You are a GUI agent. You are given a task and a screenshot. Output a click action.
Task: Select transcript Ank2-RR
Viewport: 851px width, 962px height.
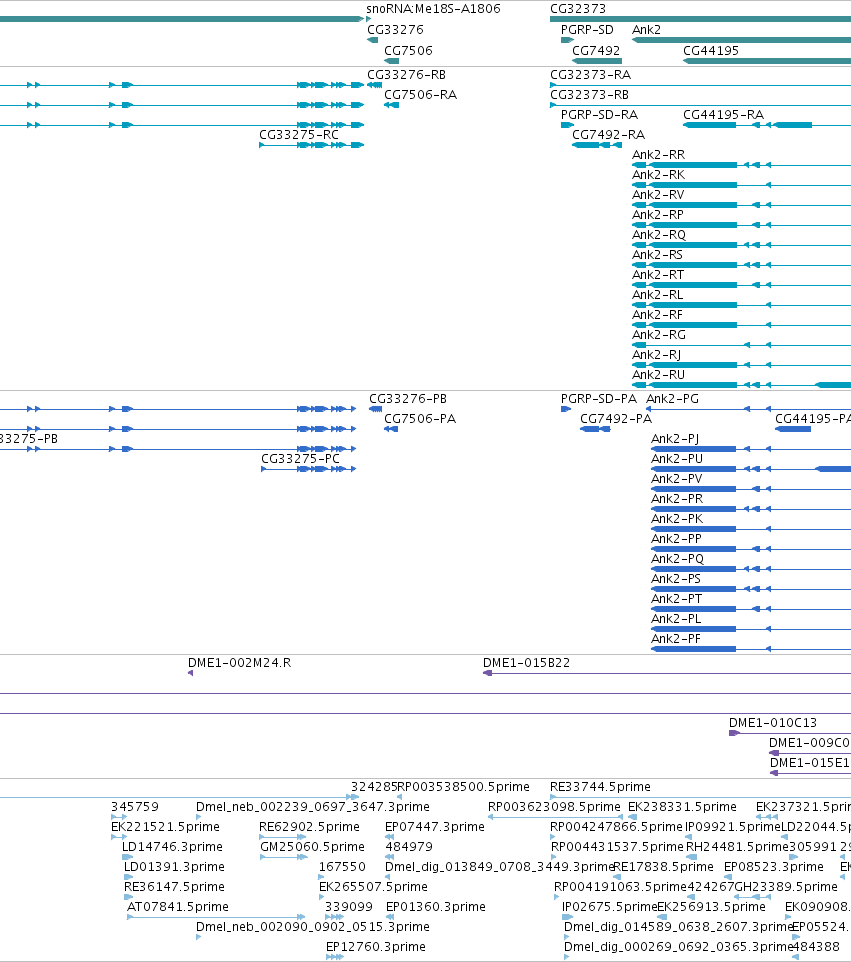pos(658,155)
